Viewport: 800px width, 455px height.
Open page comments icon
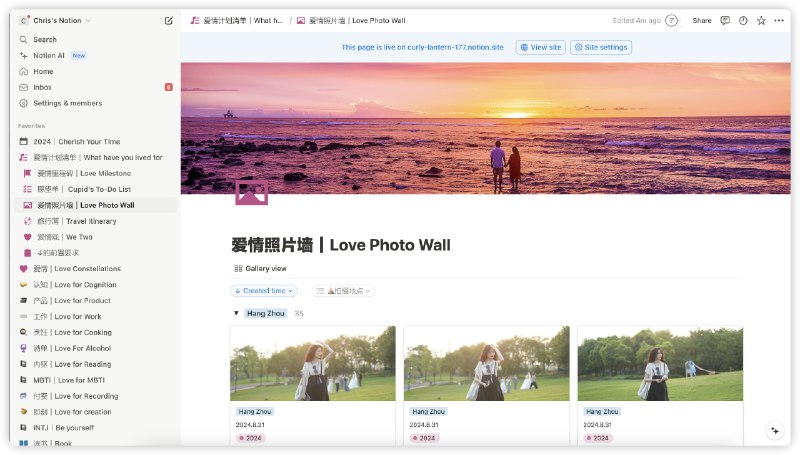724,20
